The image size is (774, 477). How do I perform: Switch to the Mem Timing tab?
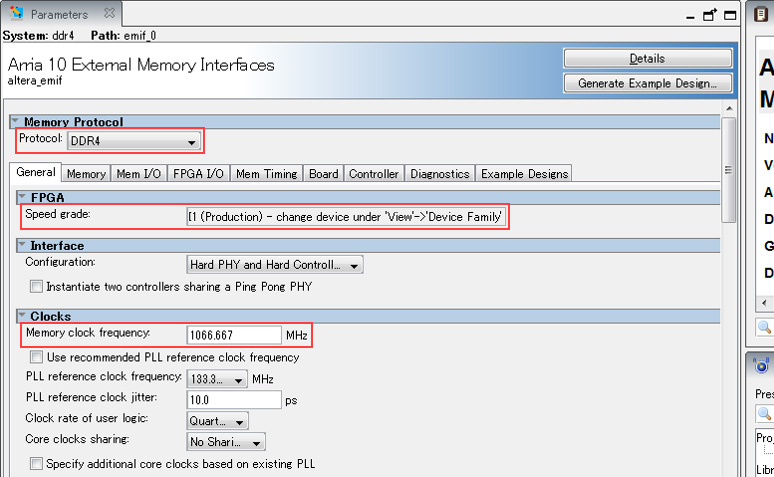point(266,173)
